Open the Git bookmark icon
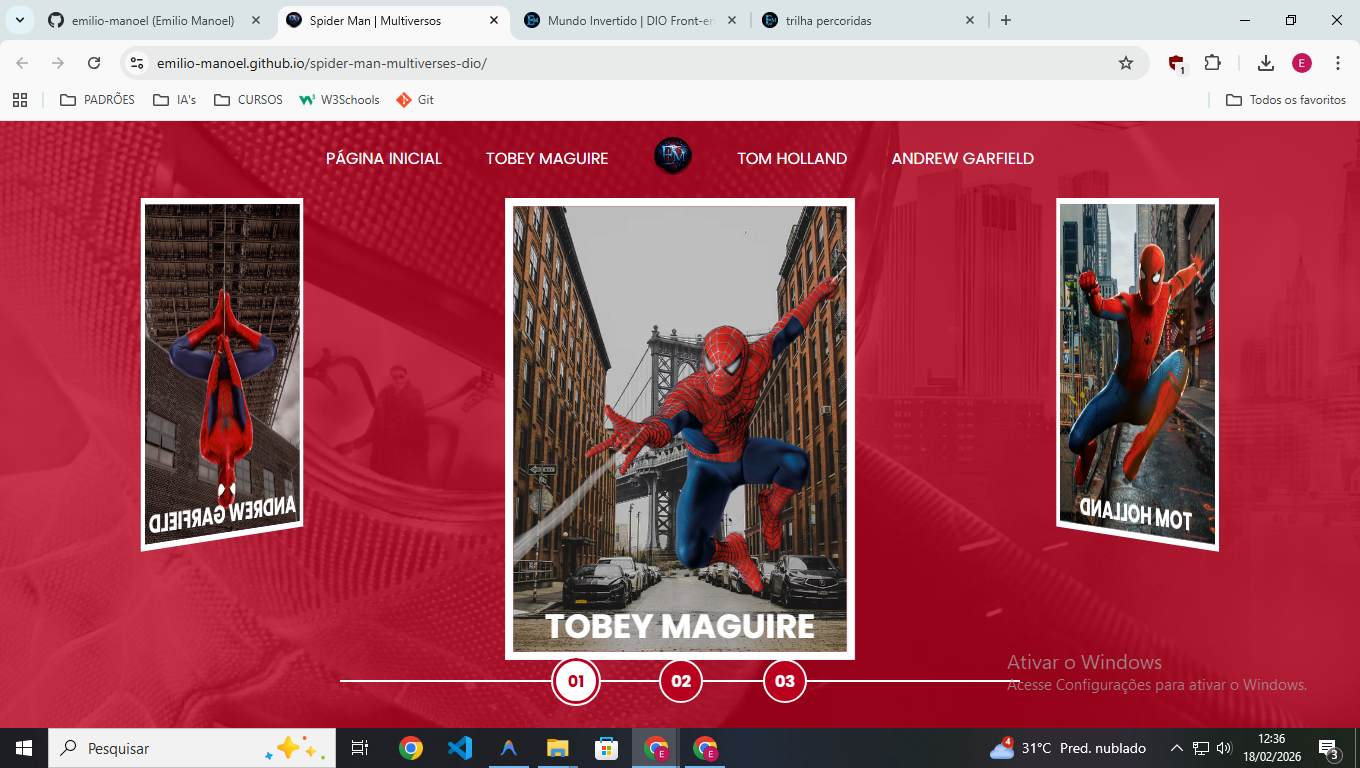 coord(414,99)
